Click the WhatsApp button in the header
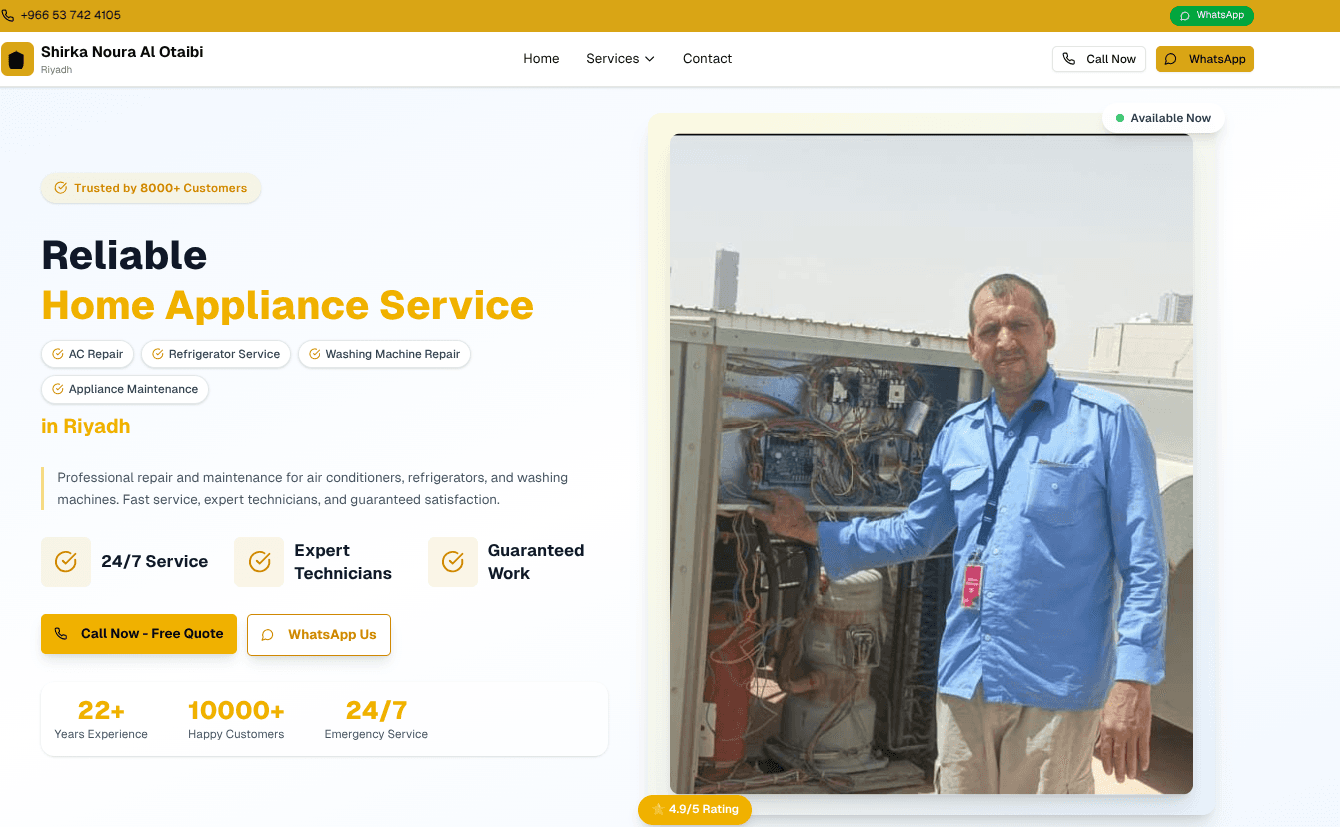 pos(1204,59)
